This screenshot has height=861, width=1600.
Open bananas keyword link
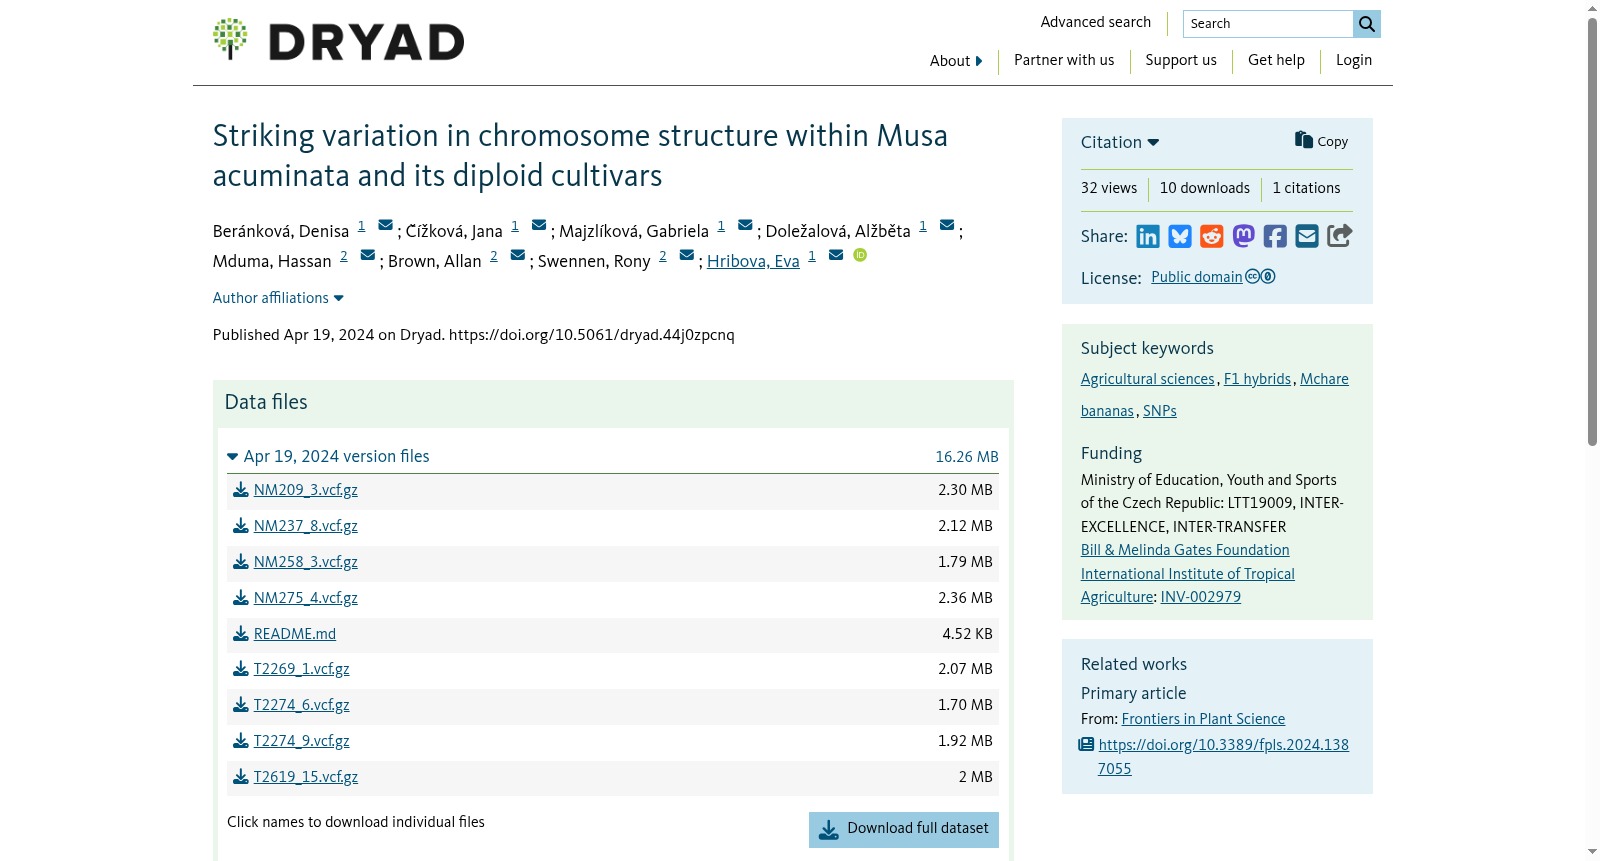(1107, 411)
